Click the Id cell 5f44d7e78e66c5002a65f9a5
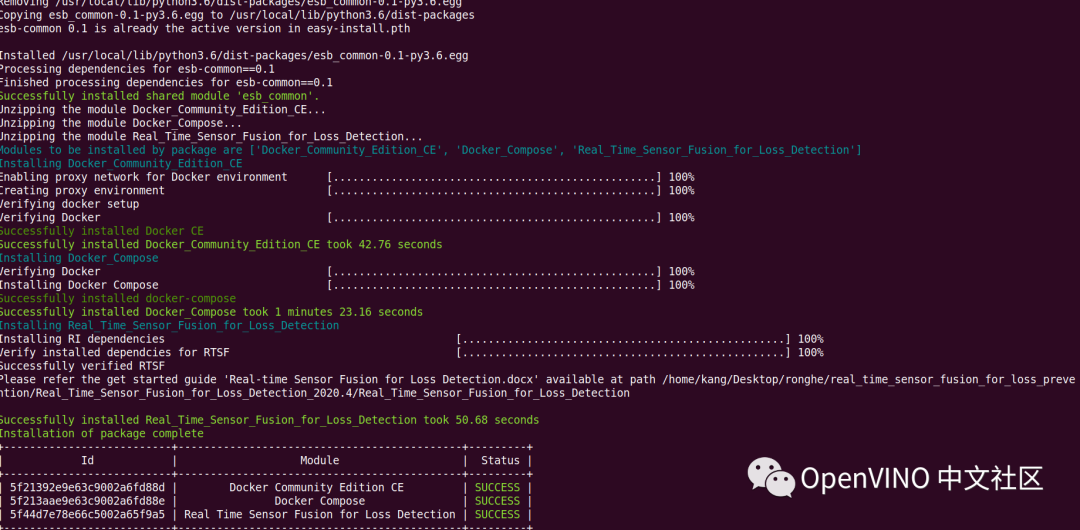 pyautogui.click(x=87, y=514)
